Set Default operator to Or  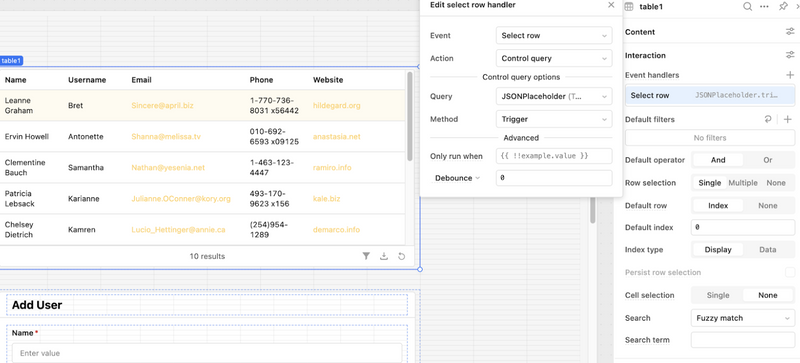[768, 160]
